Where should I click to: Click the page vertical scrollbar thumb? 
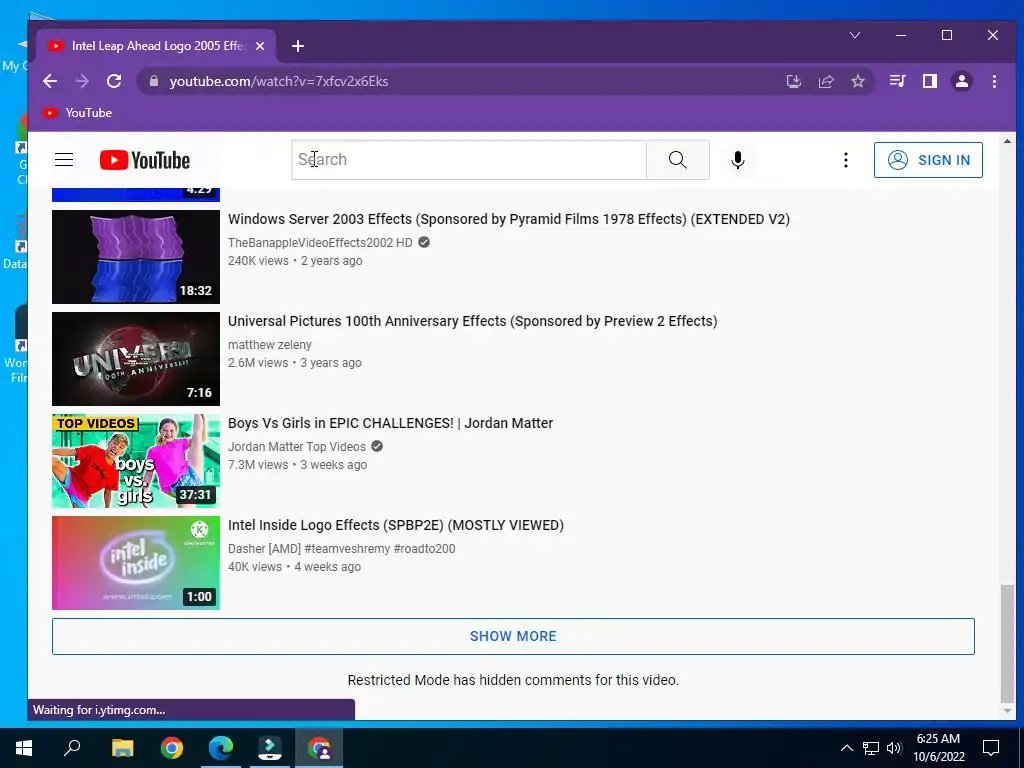[1007, 642]
